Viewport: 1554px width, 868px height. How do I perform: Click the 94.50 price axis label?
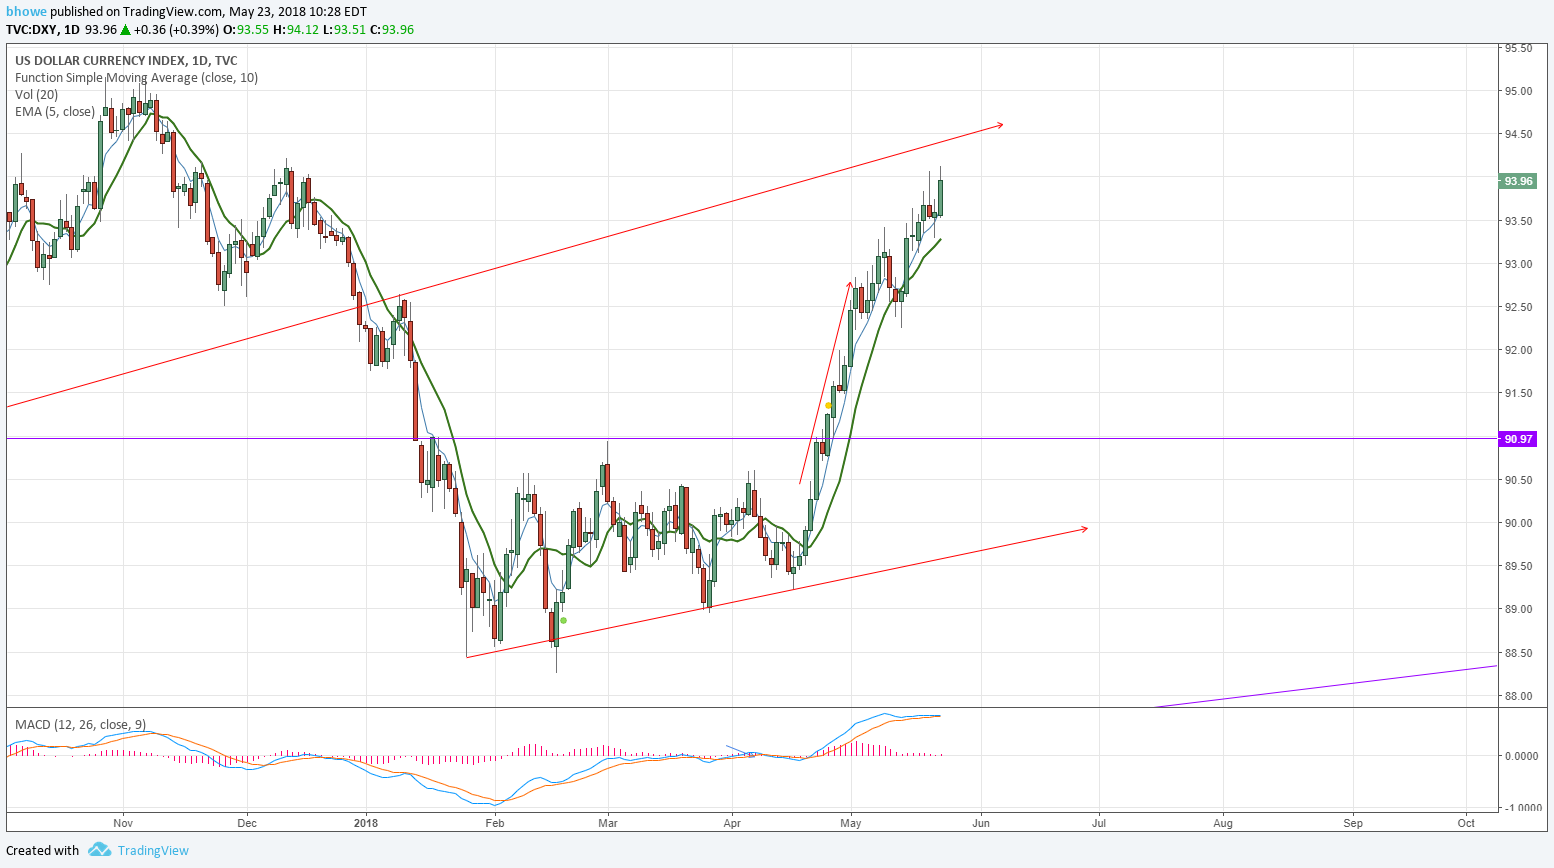click(1518, 134)
